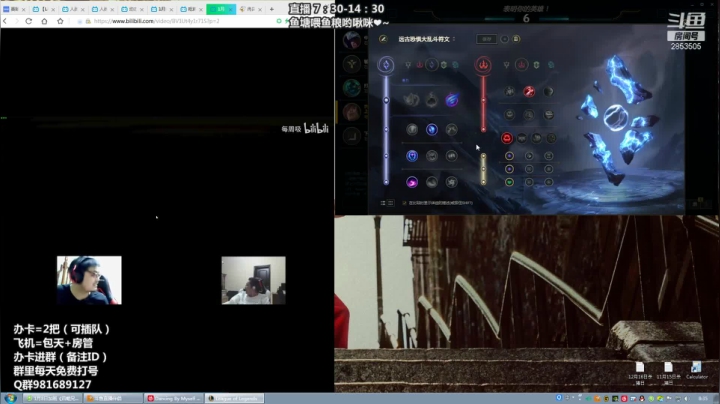
Task: Select Celerity rune in Sorcery row two
Action: 432,156
